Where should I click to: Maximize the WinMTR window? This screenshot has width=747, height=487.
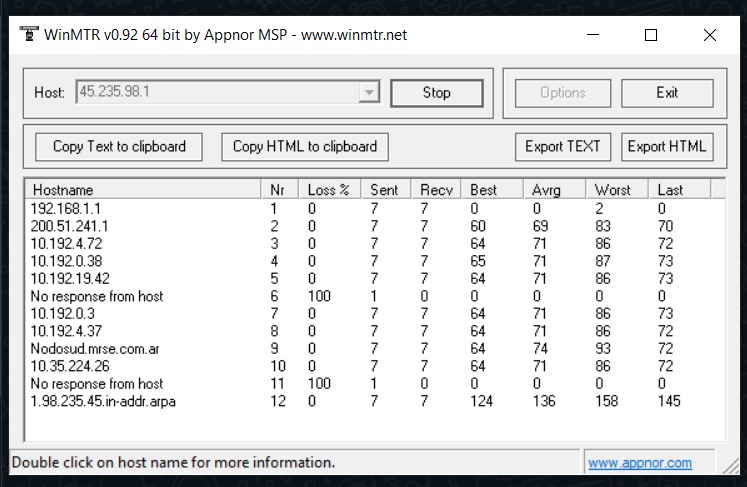pos(651,35)
